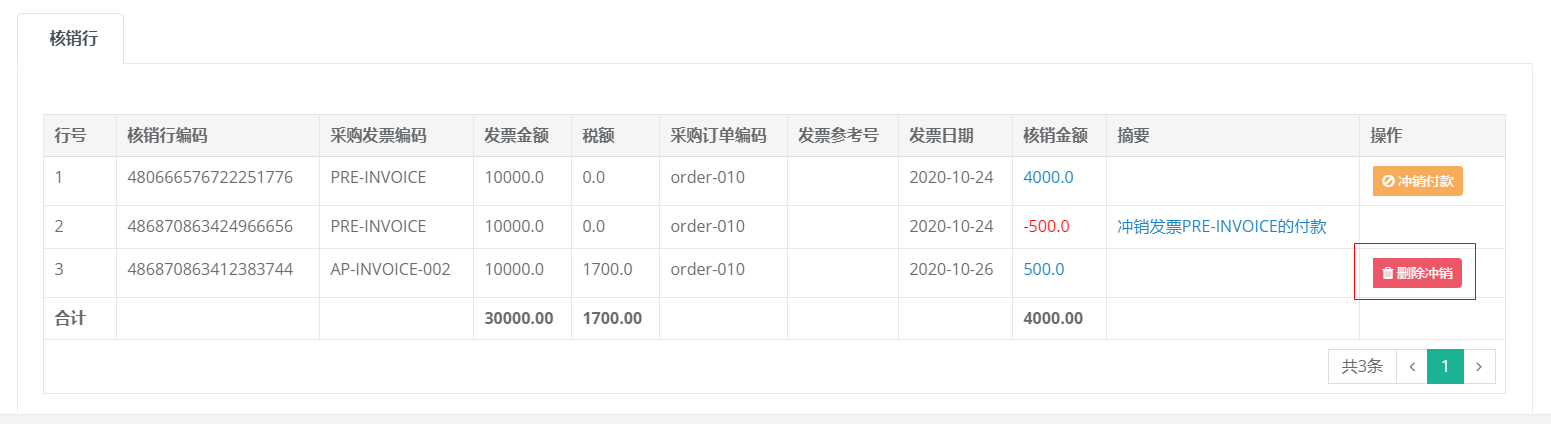Click the 核销行编码 column header
Viewport: 1551px width, 424px height.
click(x=167, y=135)
